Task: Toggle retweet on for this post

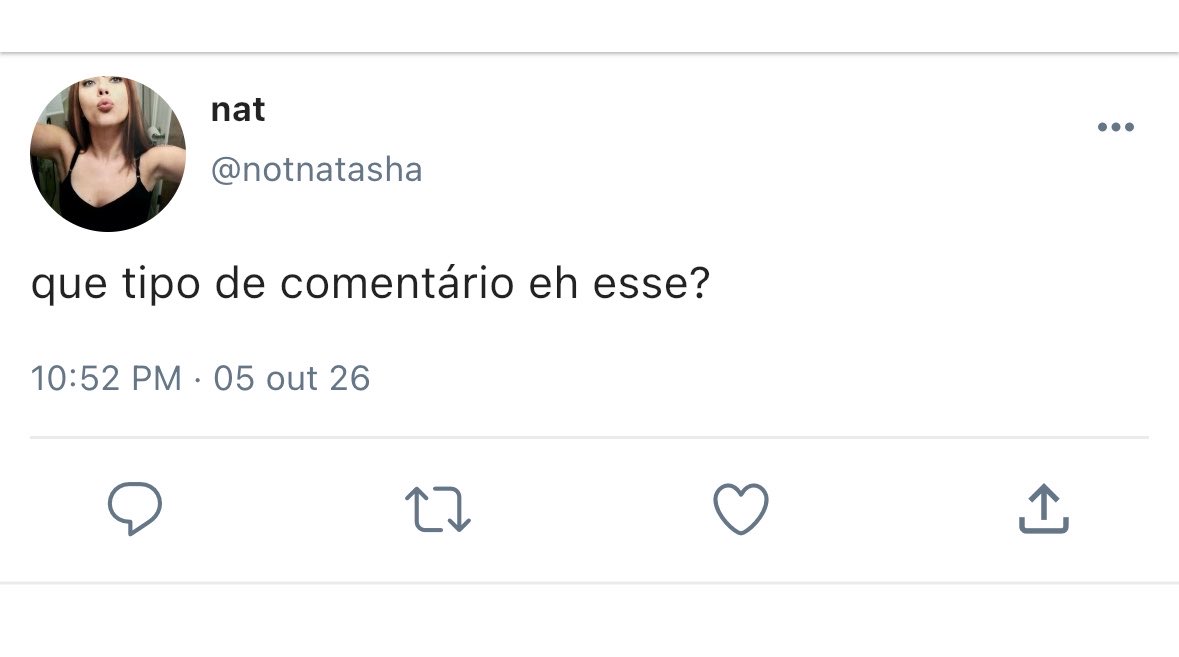Action: point(438,509)
